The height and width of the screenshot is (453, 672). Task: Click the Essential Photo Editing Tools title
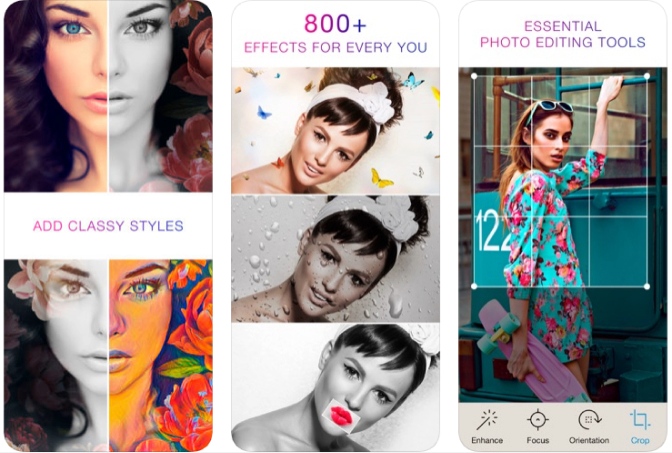click(x=562, y=34)
